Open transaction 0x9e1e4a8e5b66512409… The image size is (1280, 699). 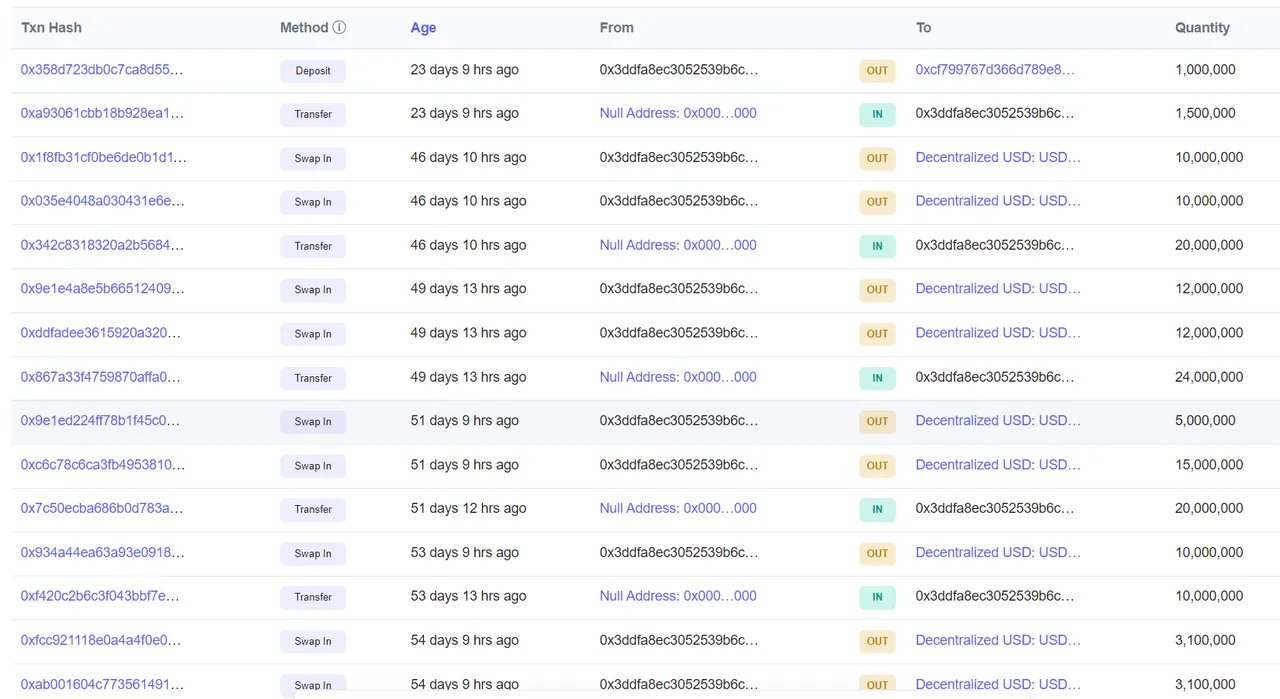tap(102, 289)
